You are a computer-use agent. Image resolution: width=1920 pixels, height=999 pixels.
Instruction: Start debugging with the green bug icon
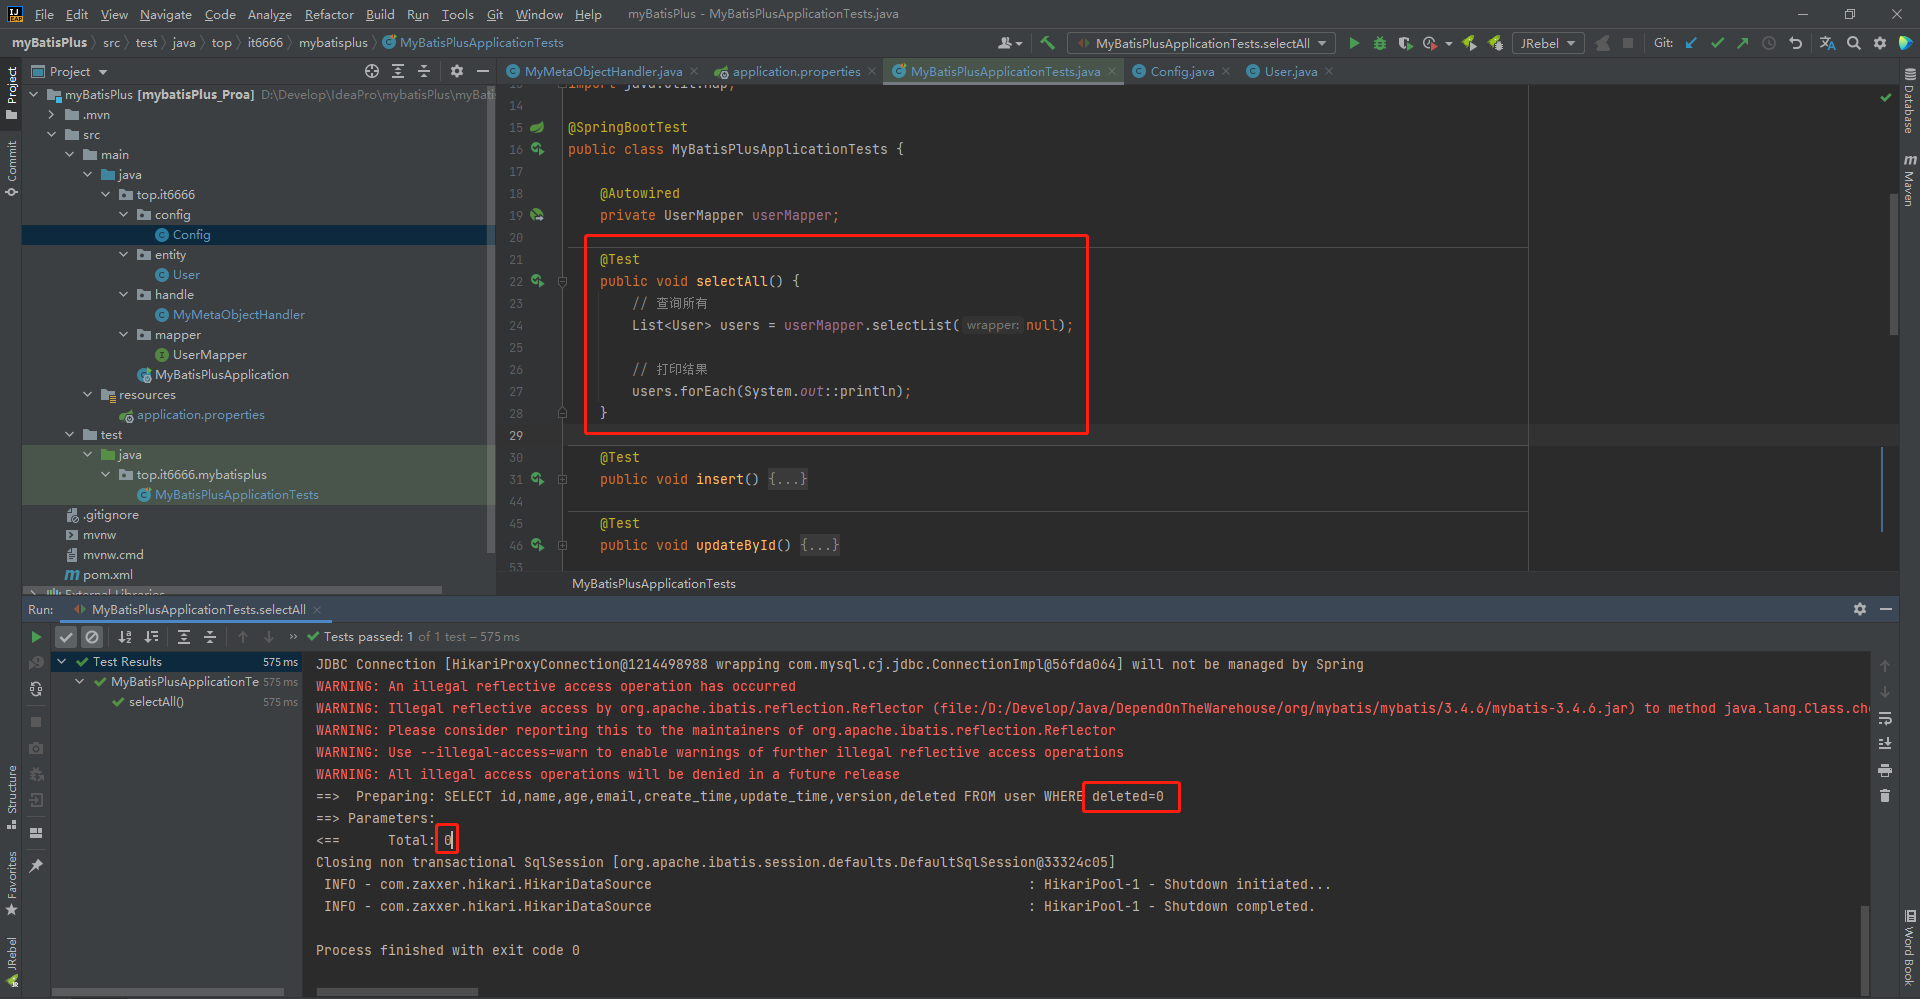(1380, 43)
